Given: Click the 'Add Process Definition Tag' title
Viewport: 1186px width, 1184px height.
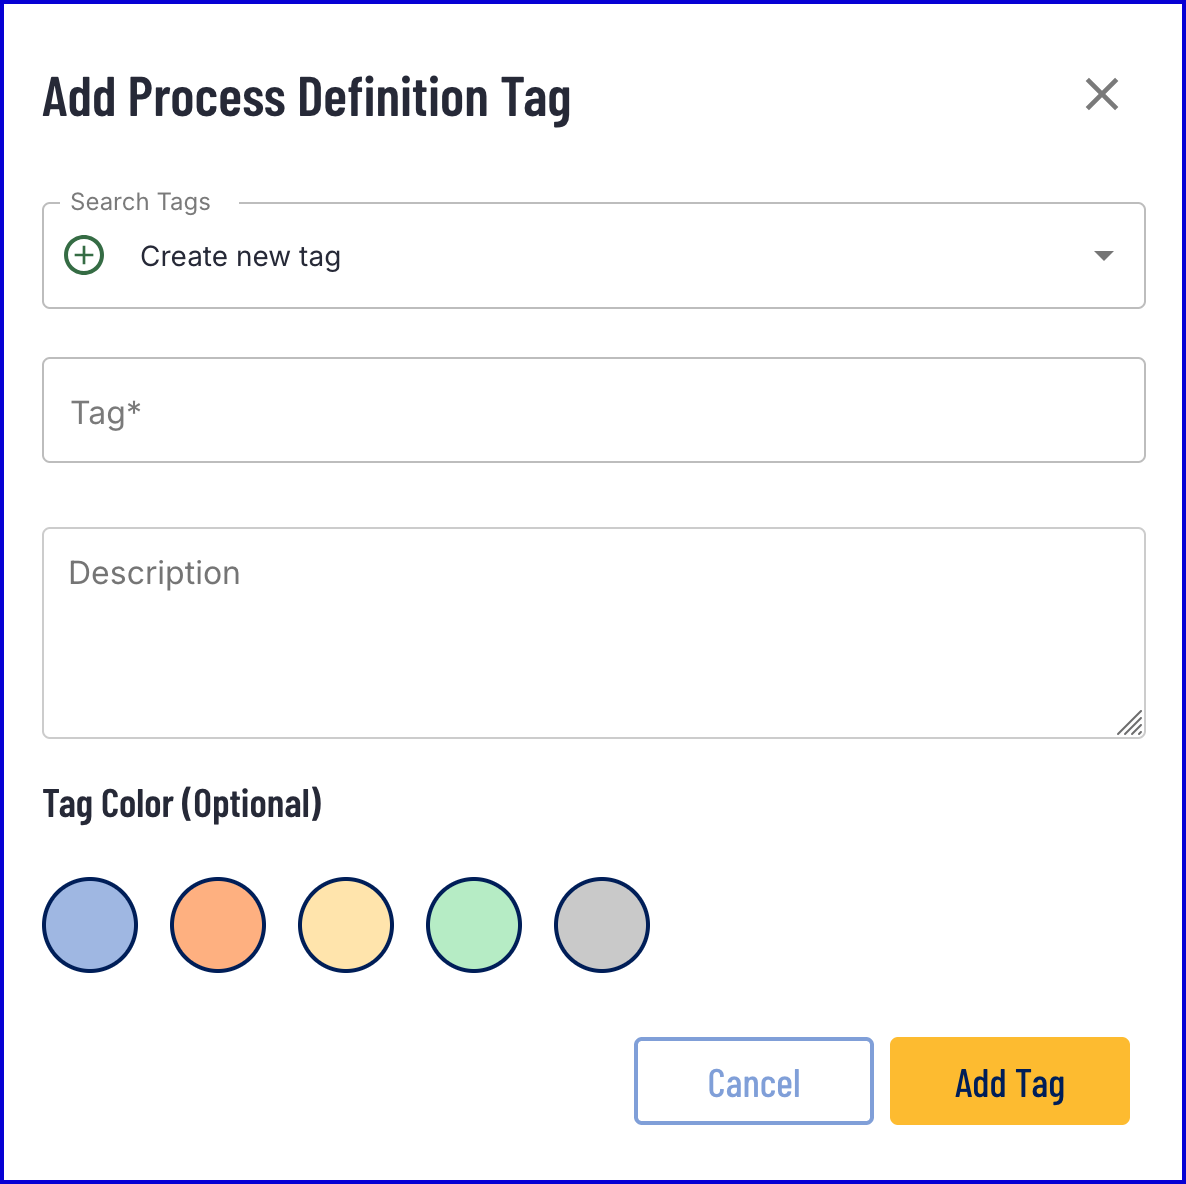Looking at the screenshot, I should tap(306, 98).
